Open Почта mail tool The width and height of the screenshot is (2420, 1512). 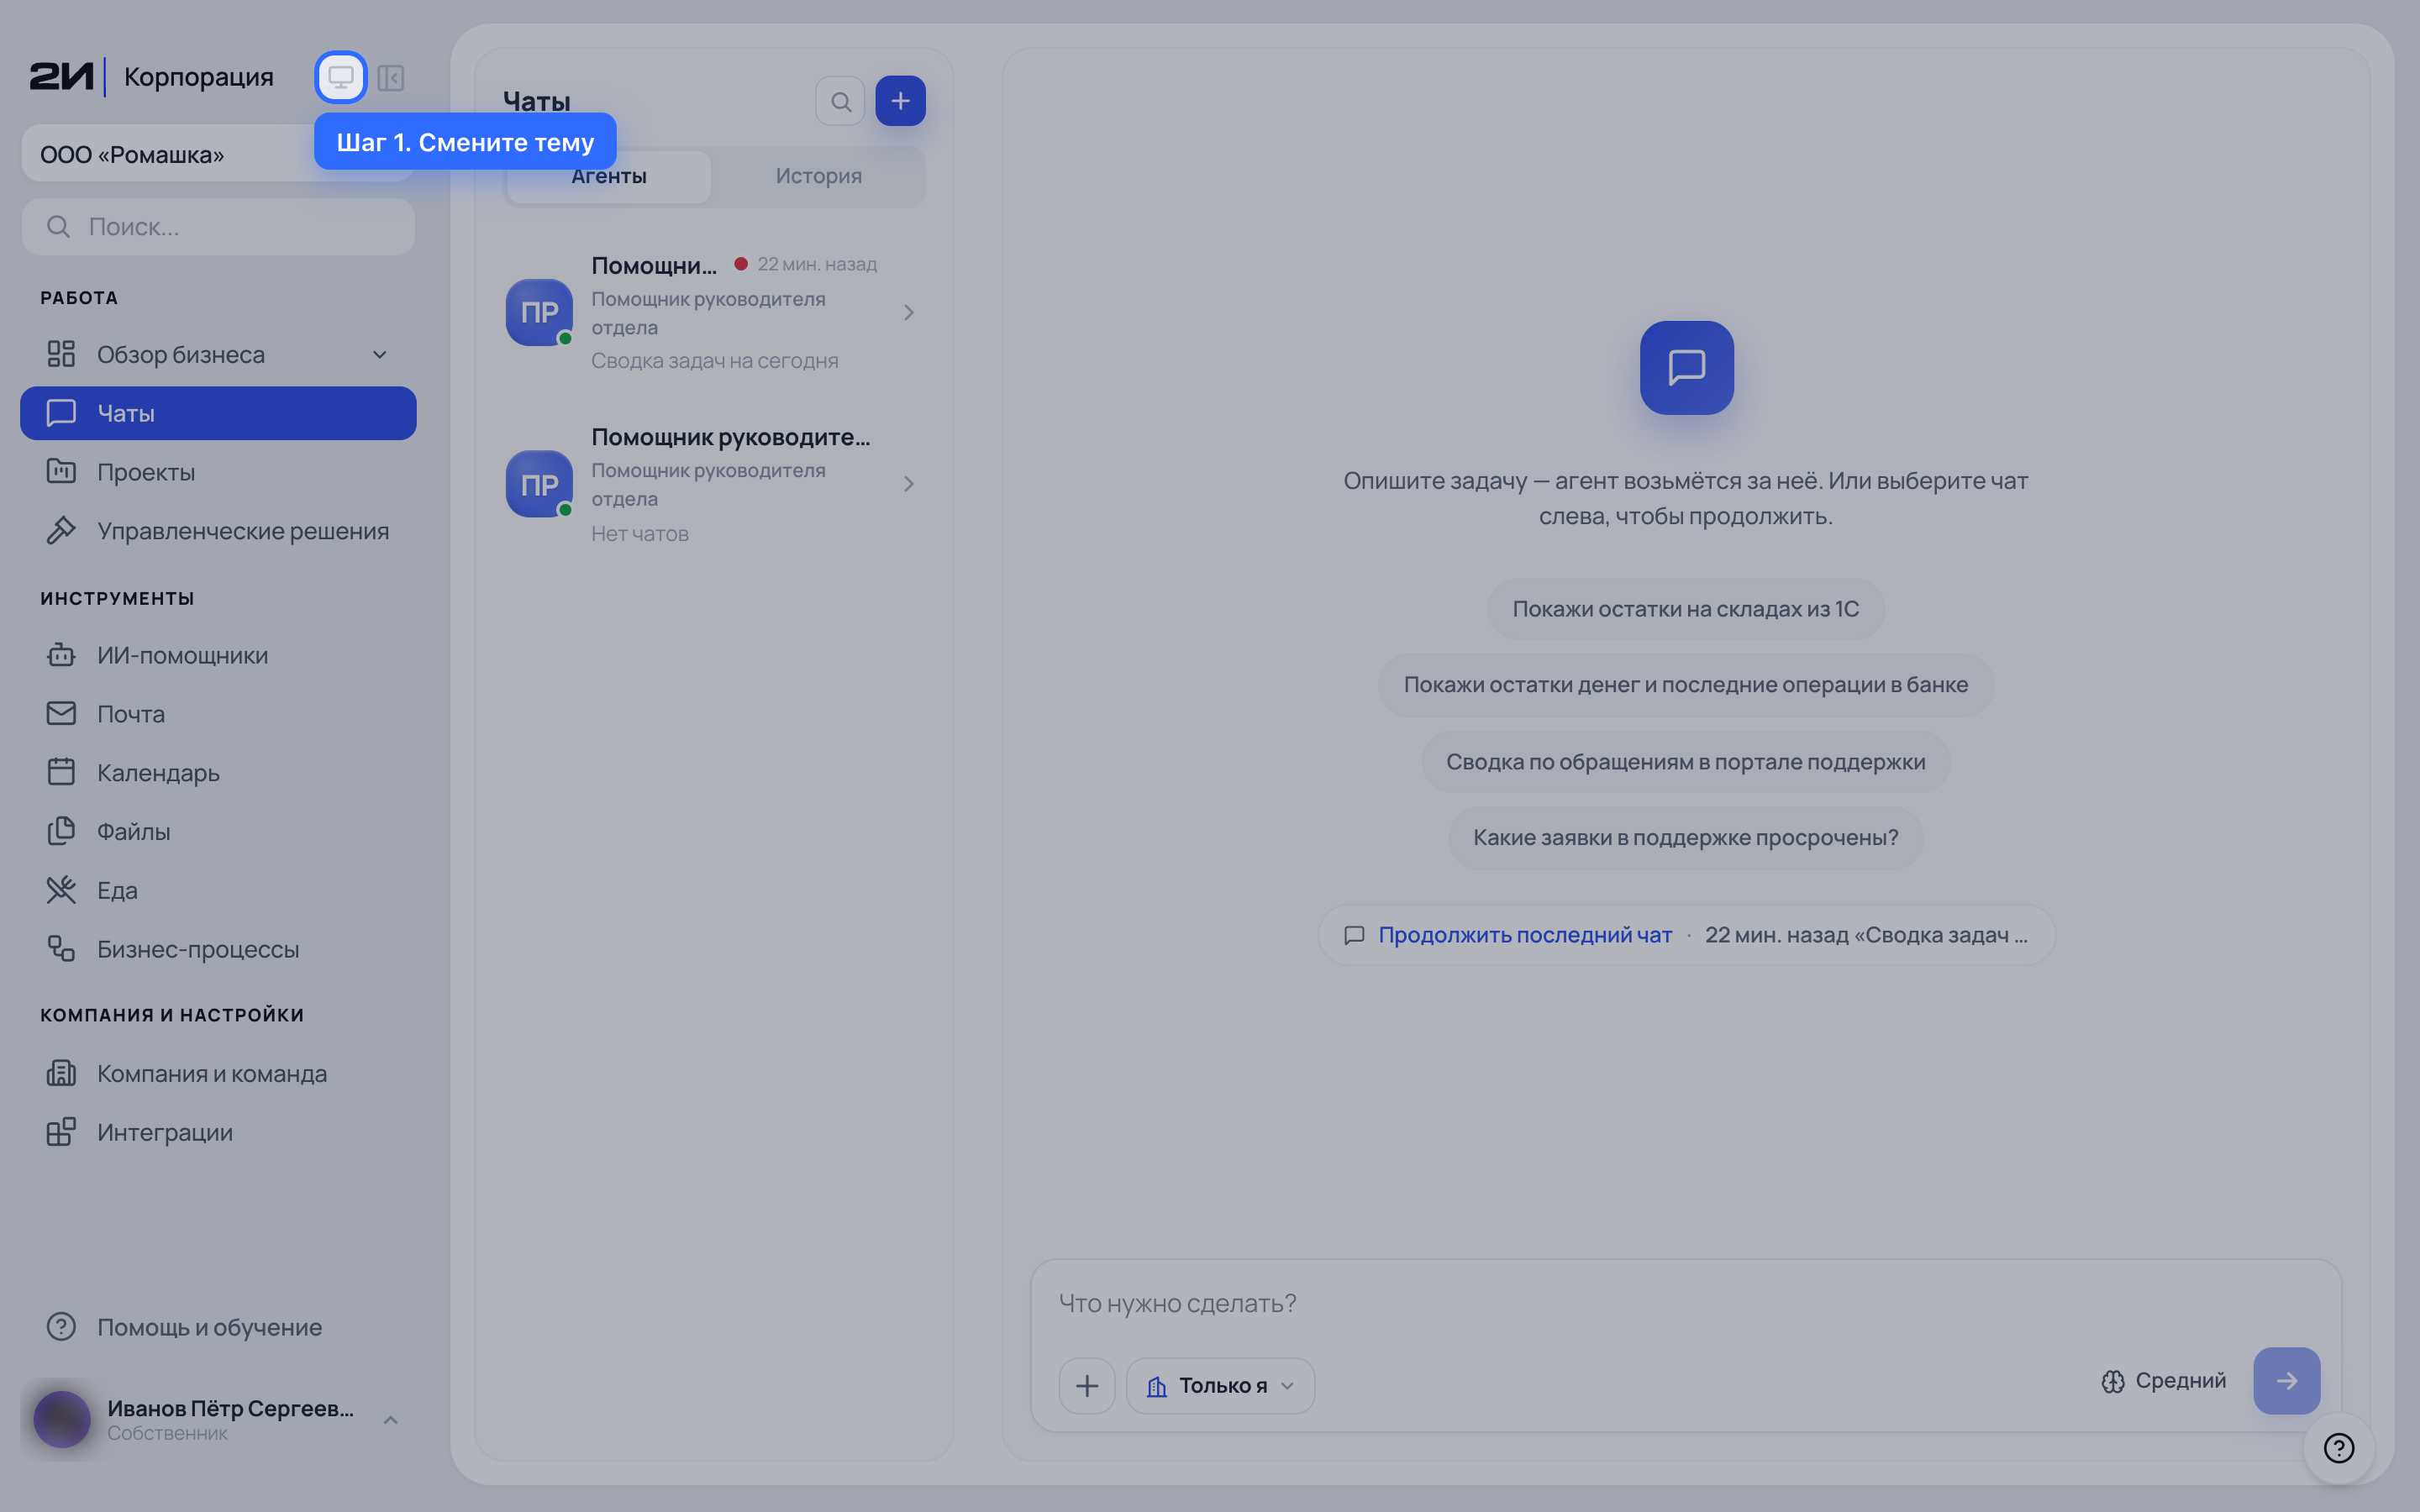coord(218,714)
